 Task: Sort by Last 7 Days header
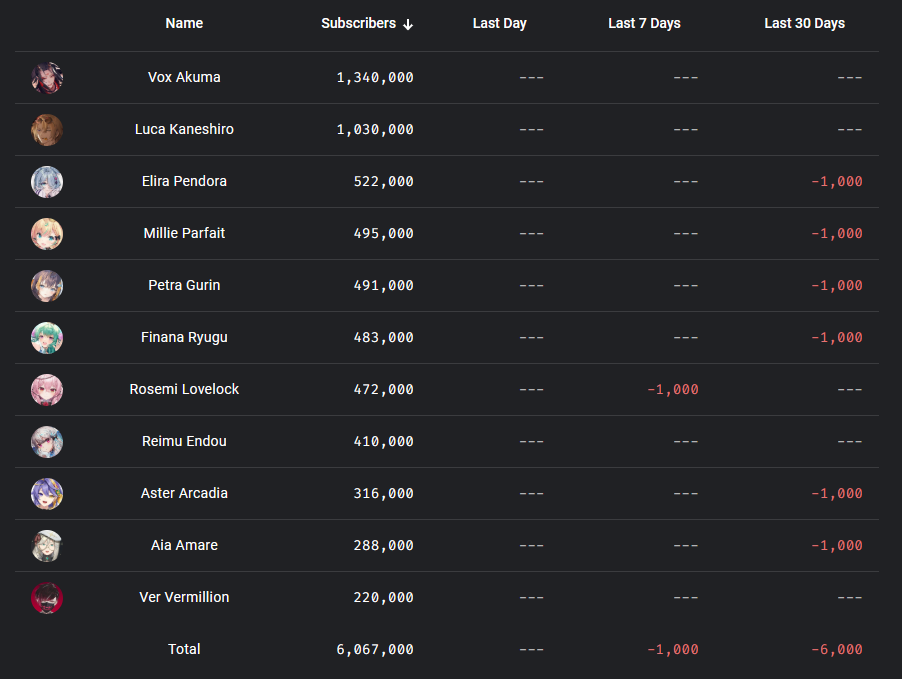click(x=644, y=23)
